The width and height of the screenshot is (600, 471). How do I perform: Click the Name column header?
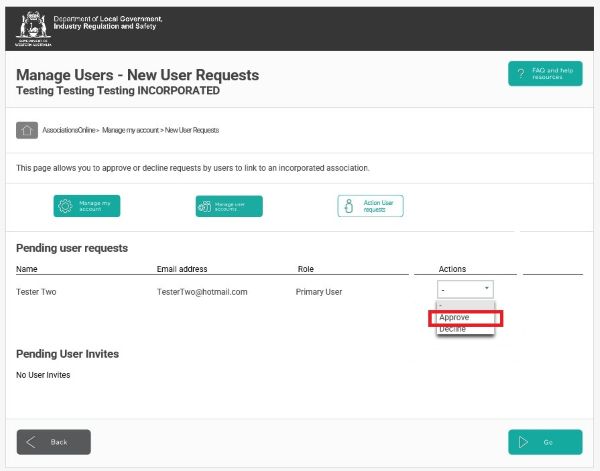pos(27,269)
